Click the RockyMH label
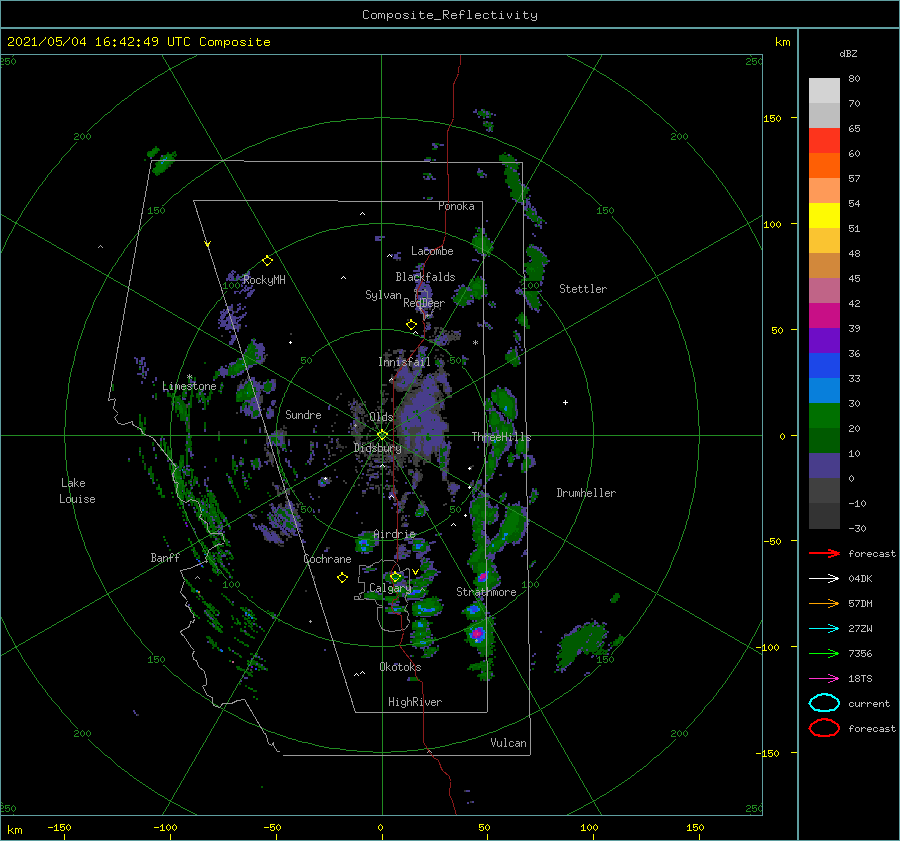 click(263, 280)
